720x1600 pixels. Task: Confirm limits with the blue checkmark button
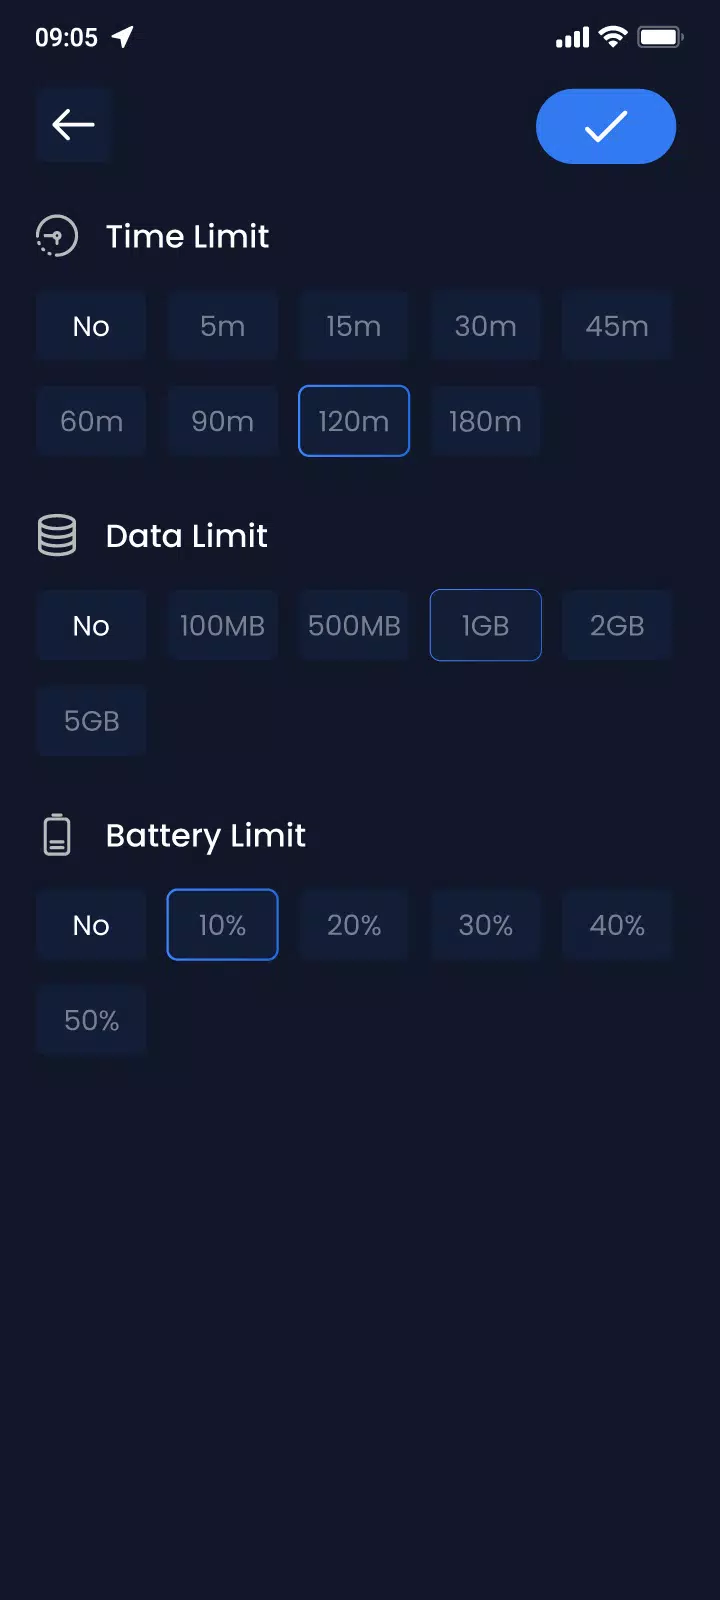click(606, 126)
